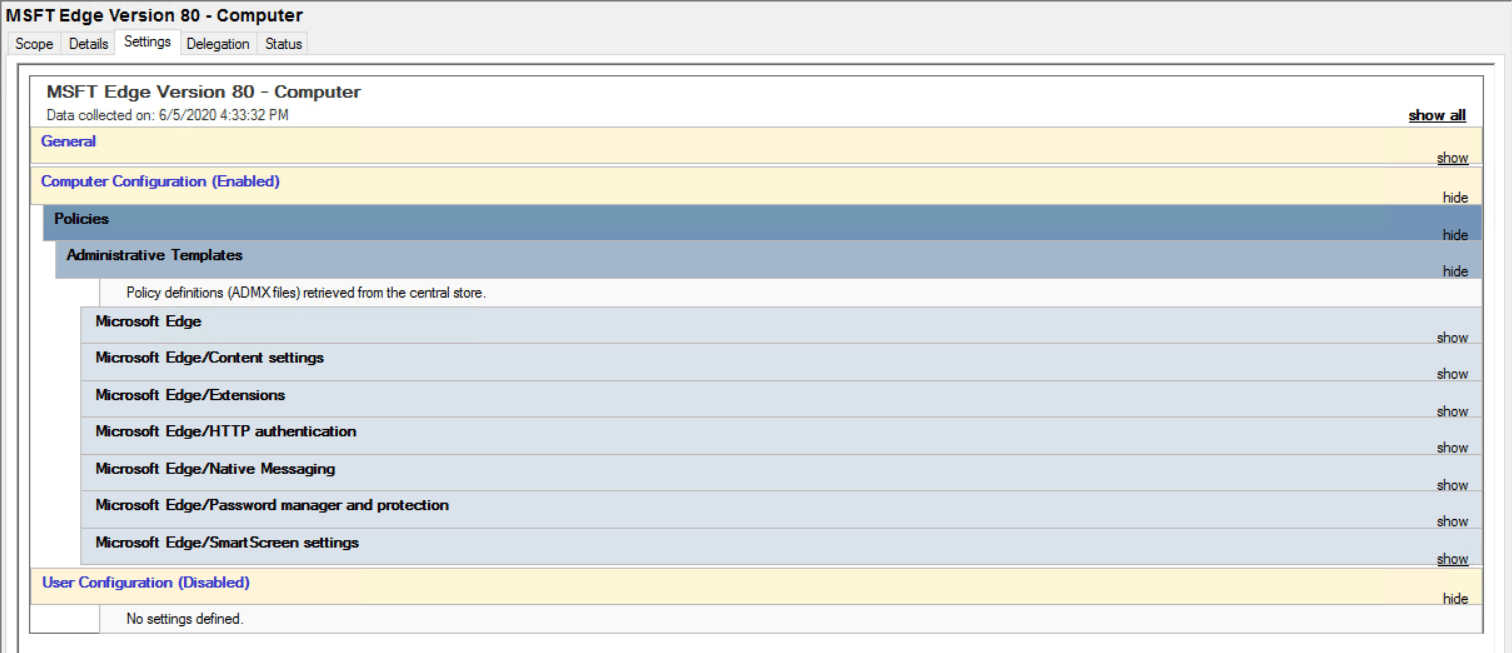Click the General heading
Screen dimensions: 1512x653
click(68, 141)
